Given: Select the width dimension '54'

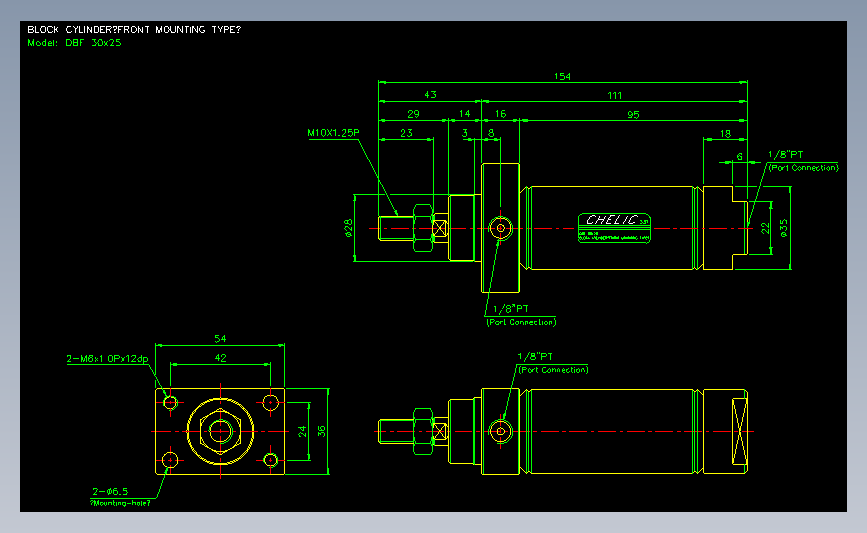Looking at the screenshot, I should pyautogui.click(x=220, y=338).
